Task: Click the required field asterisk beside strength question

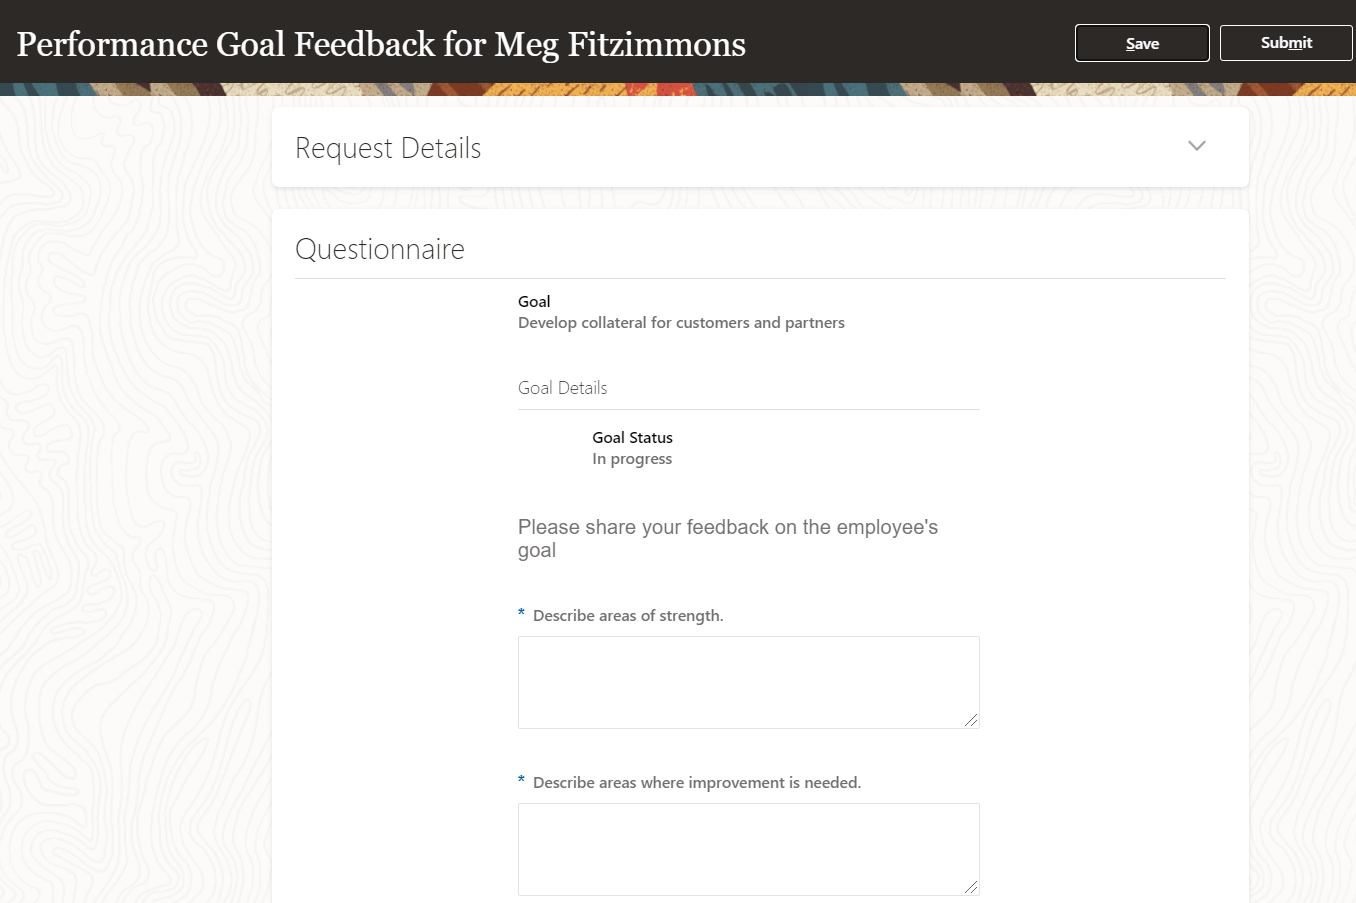Action: 520,613
